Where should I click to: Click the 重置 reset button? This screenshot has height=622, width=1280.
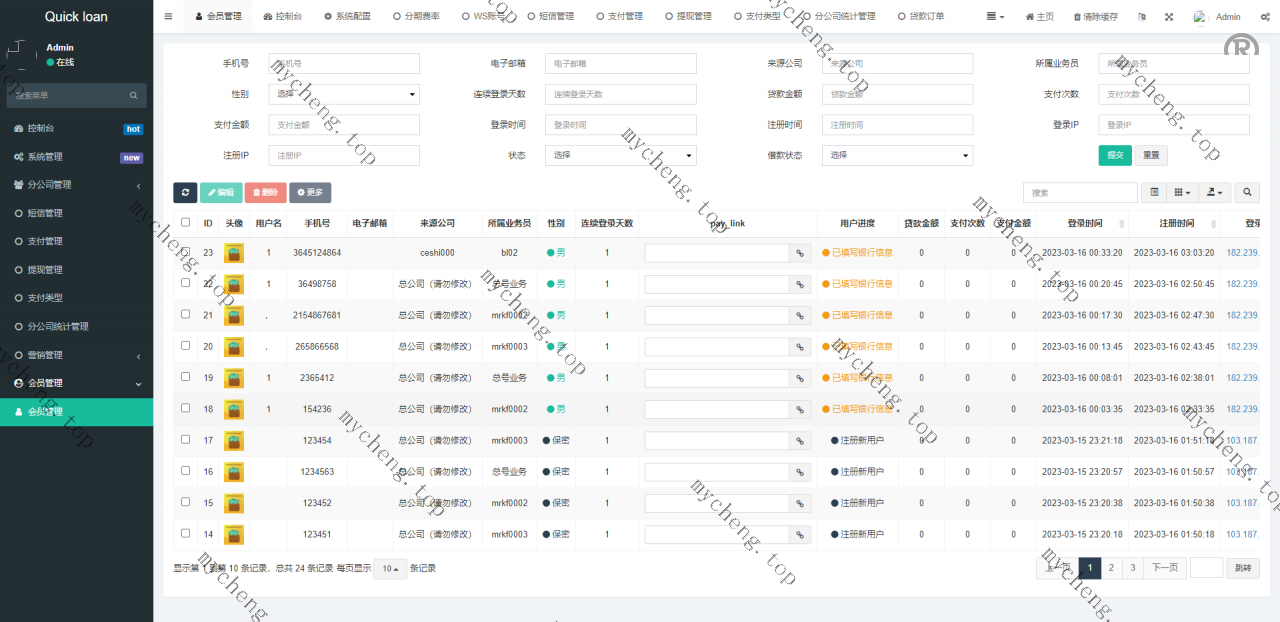pyautogui.click(x=1151, y=156)
